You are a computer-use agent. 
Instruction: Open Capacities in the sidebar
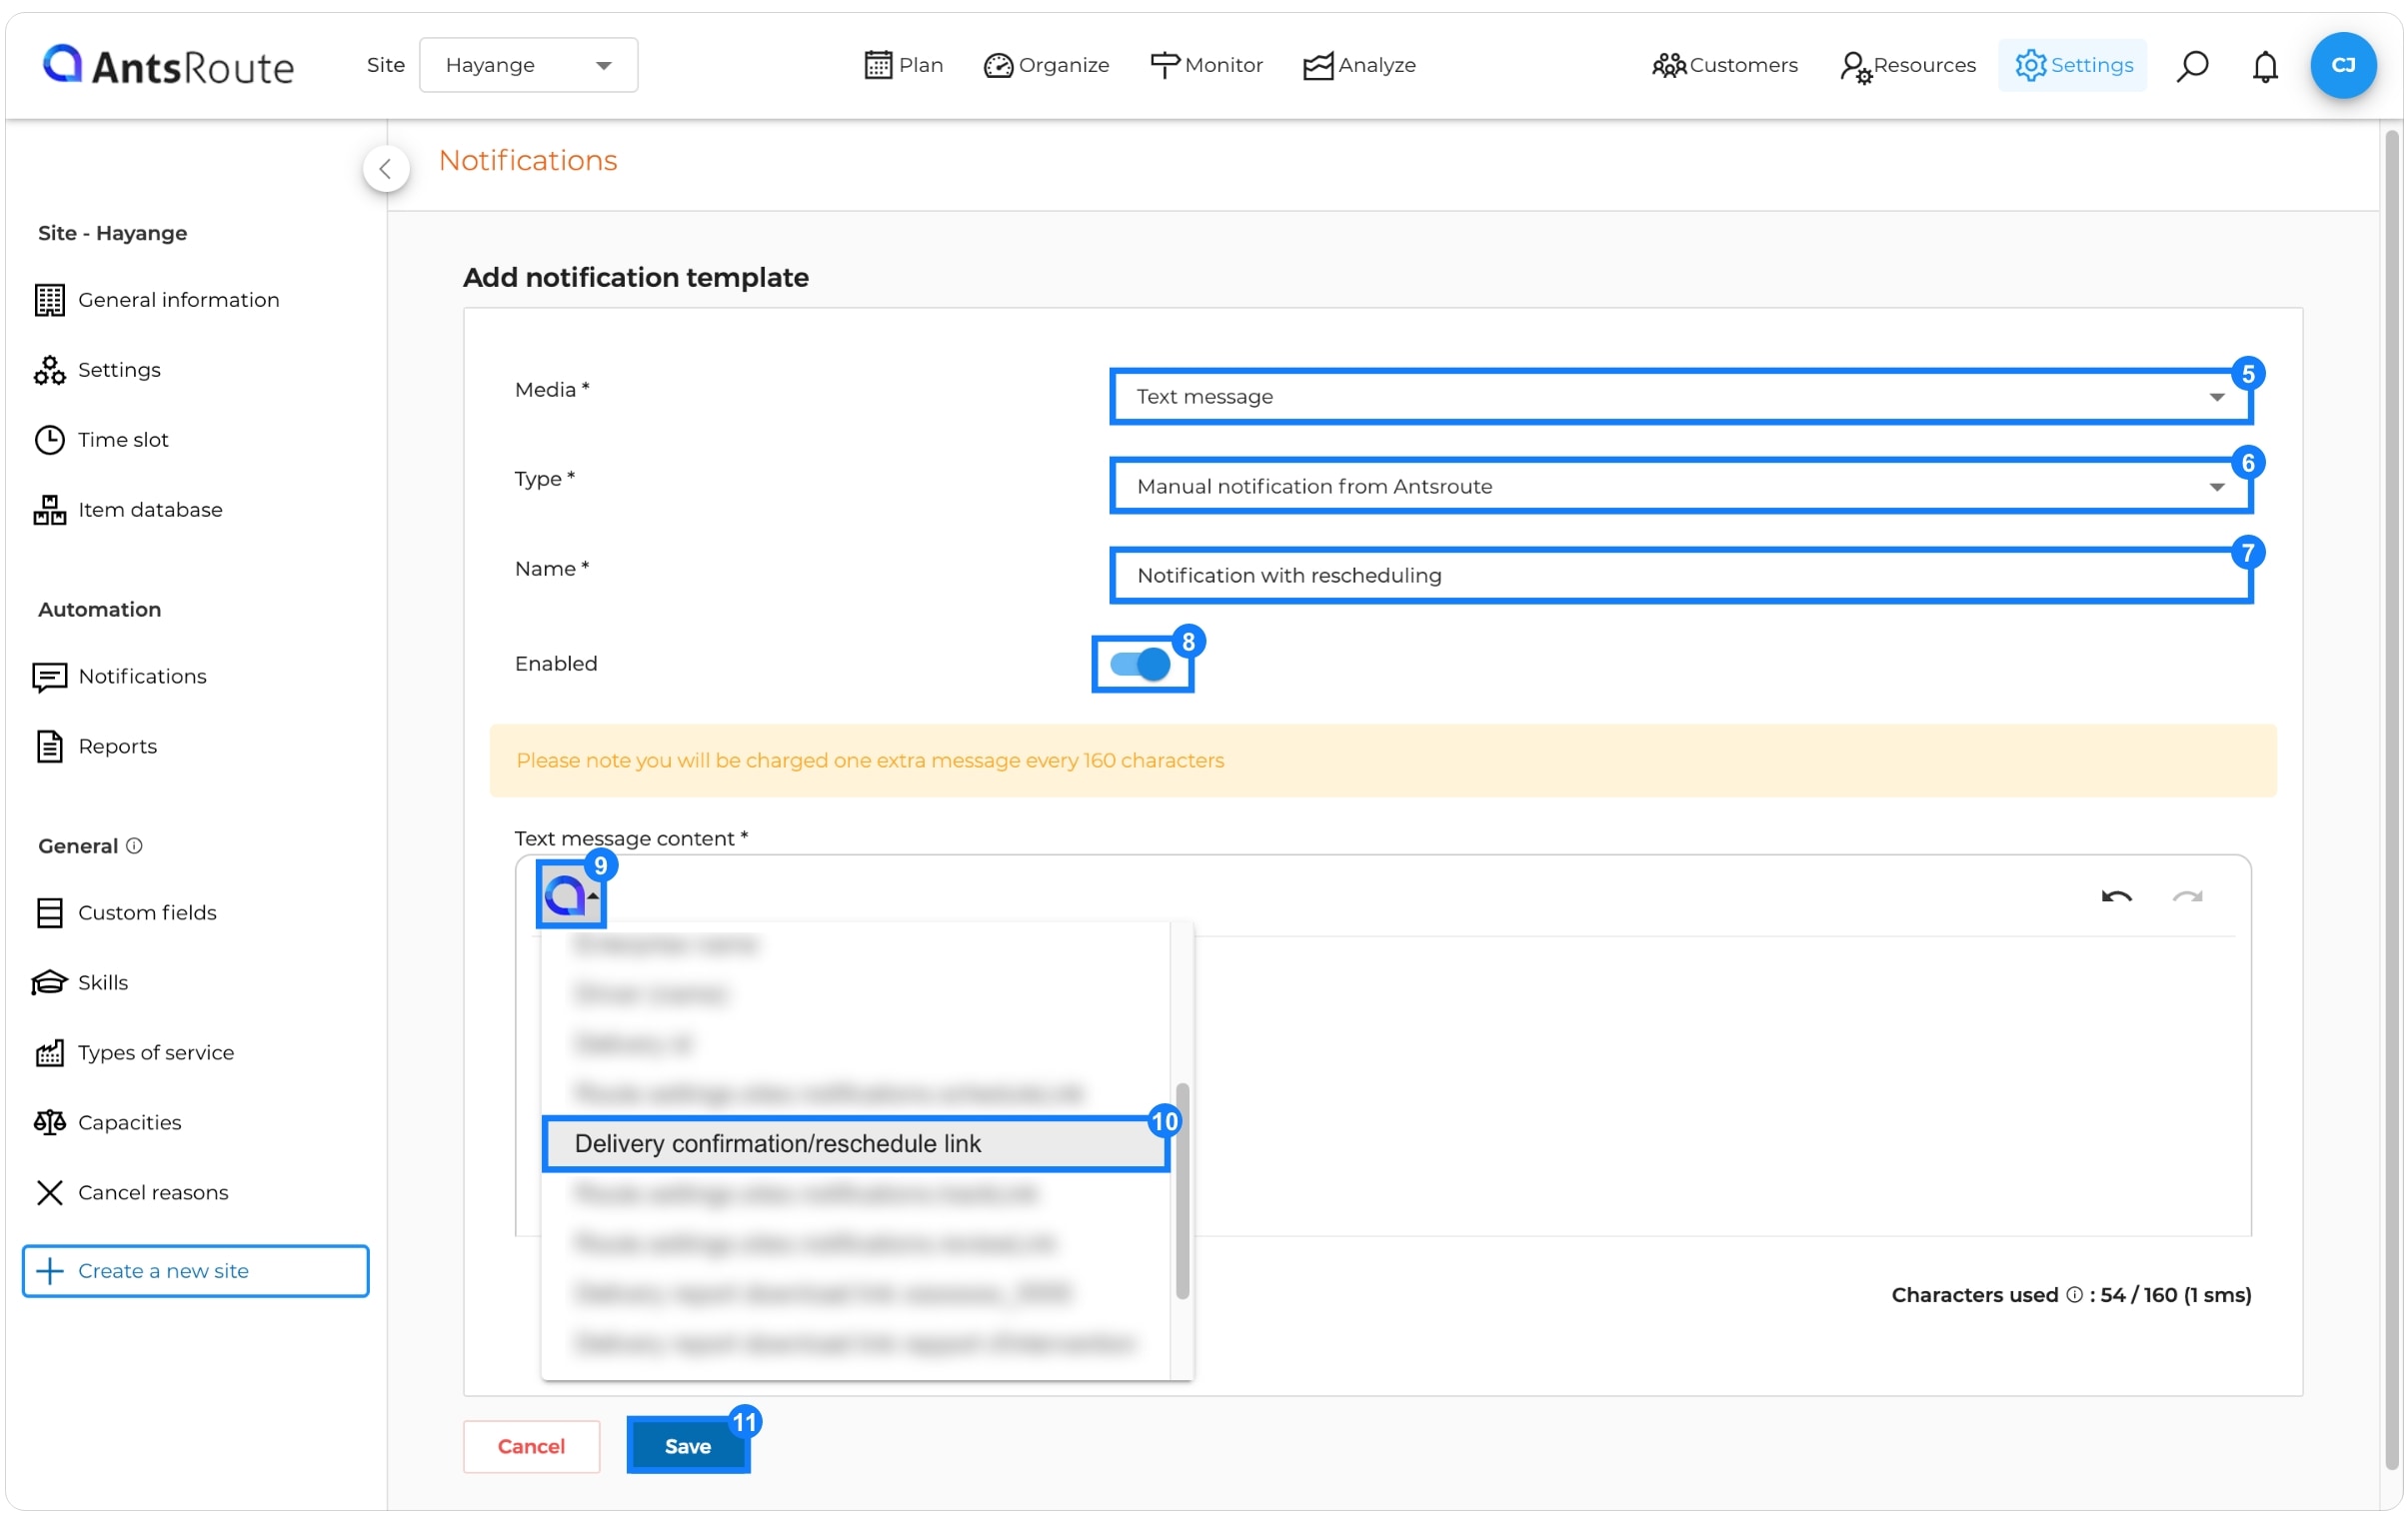(108, 1123)
